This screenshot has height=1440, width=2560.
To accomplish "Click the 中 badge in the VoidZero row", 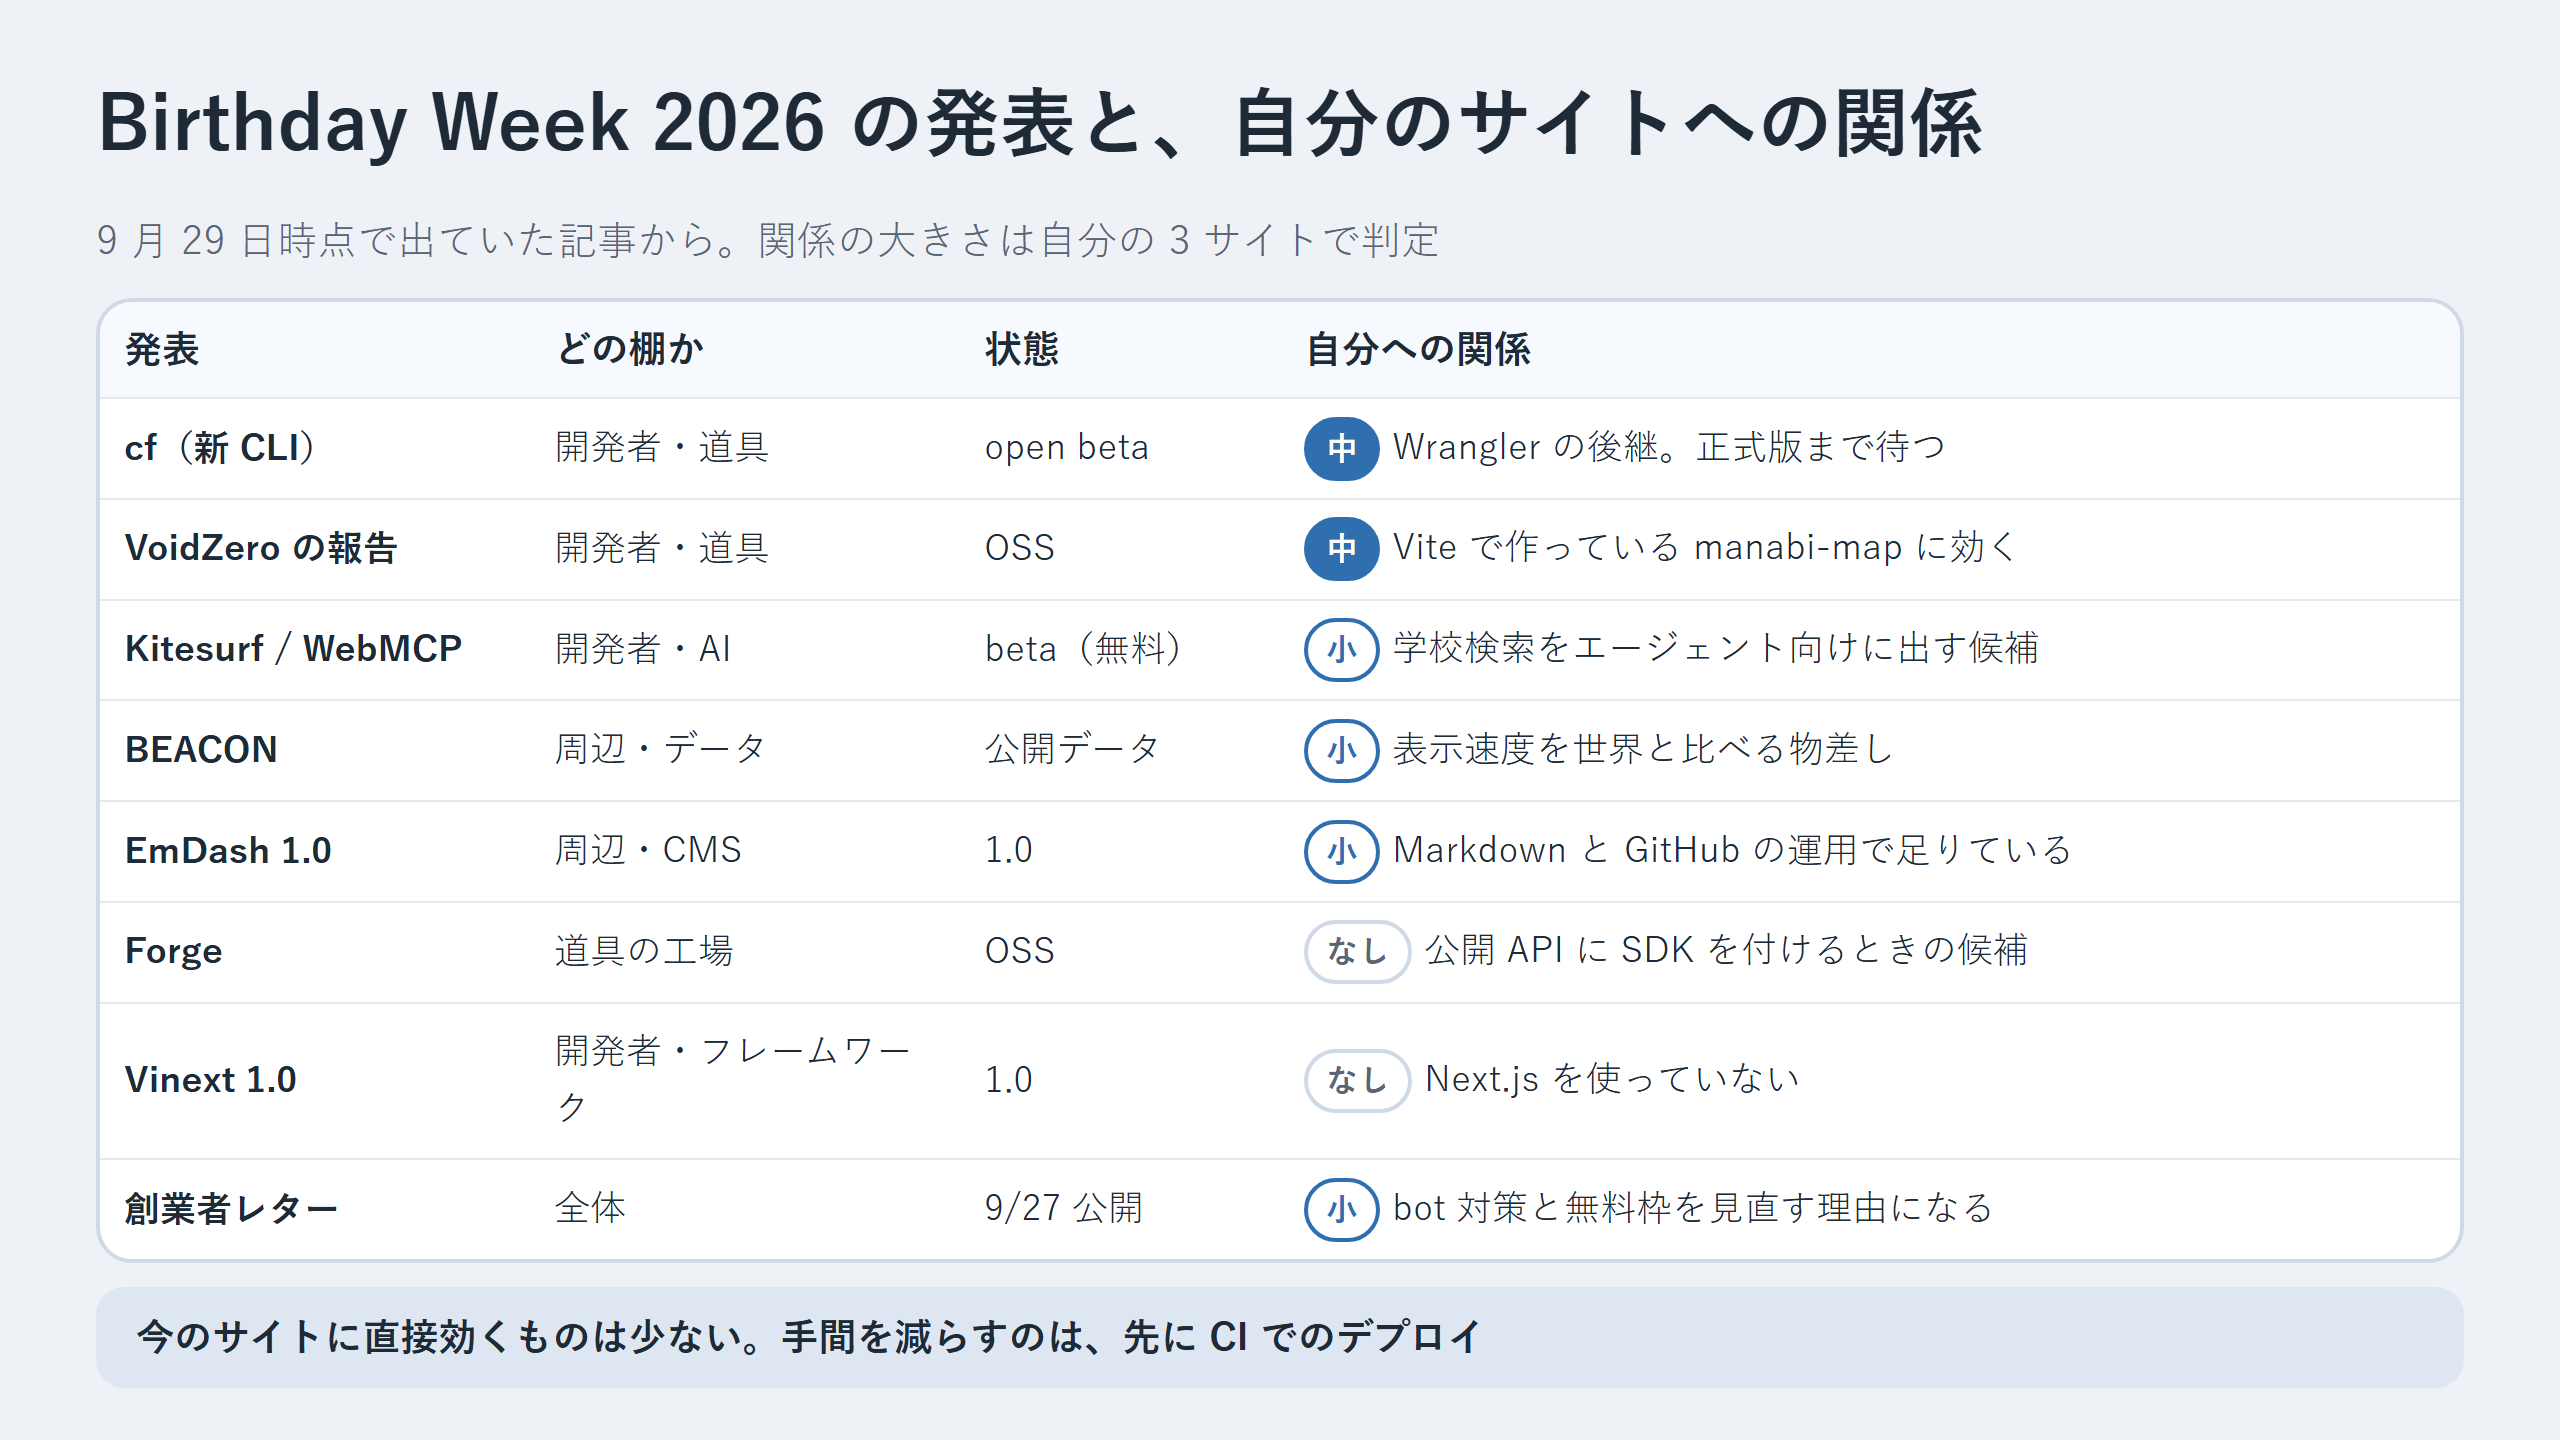I will 1341,548.
